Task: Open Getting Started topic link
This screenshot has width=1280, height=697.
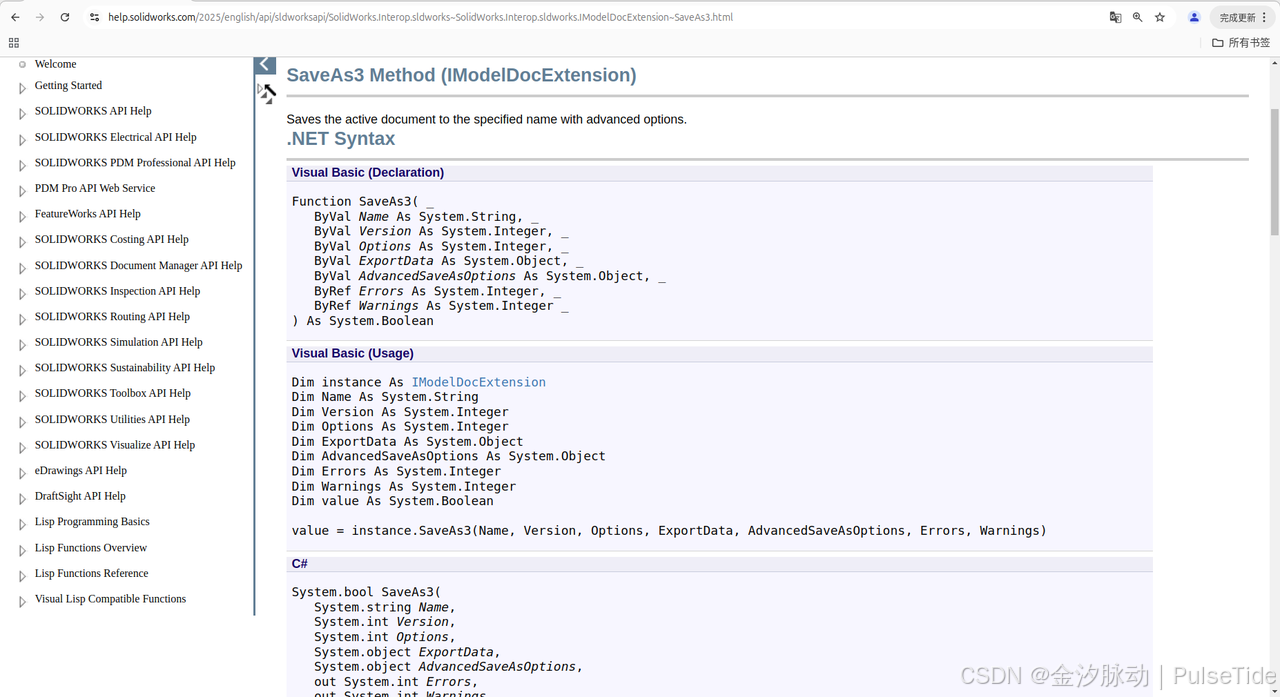Action: 68,86
